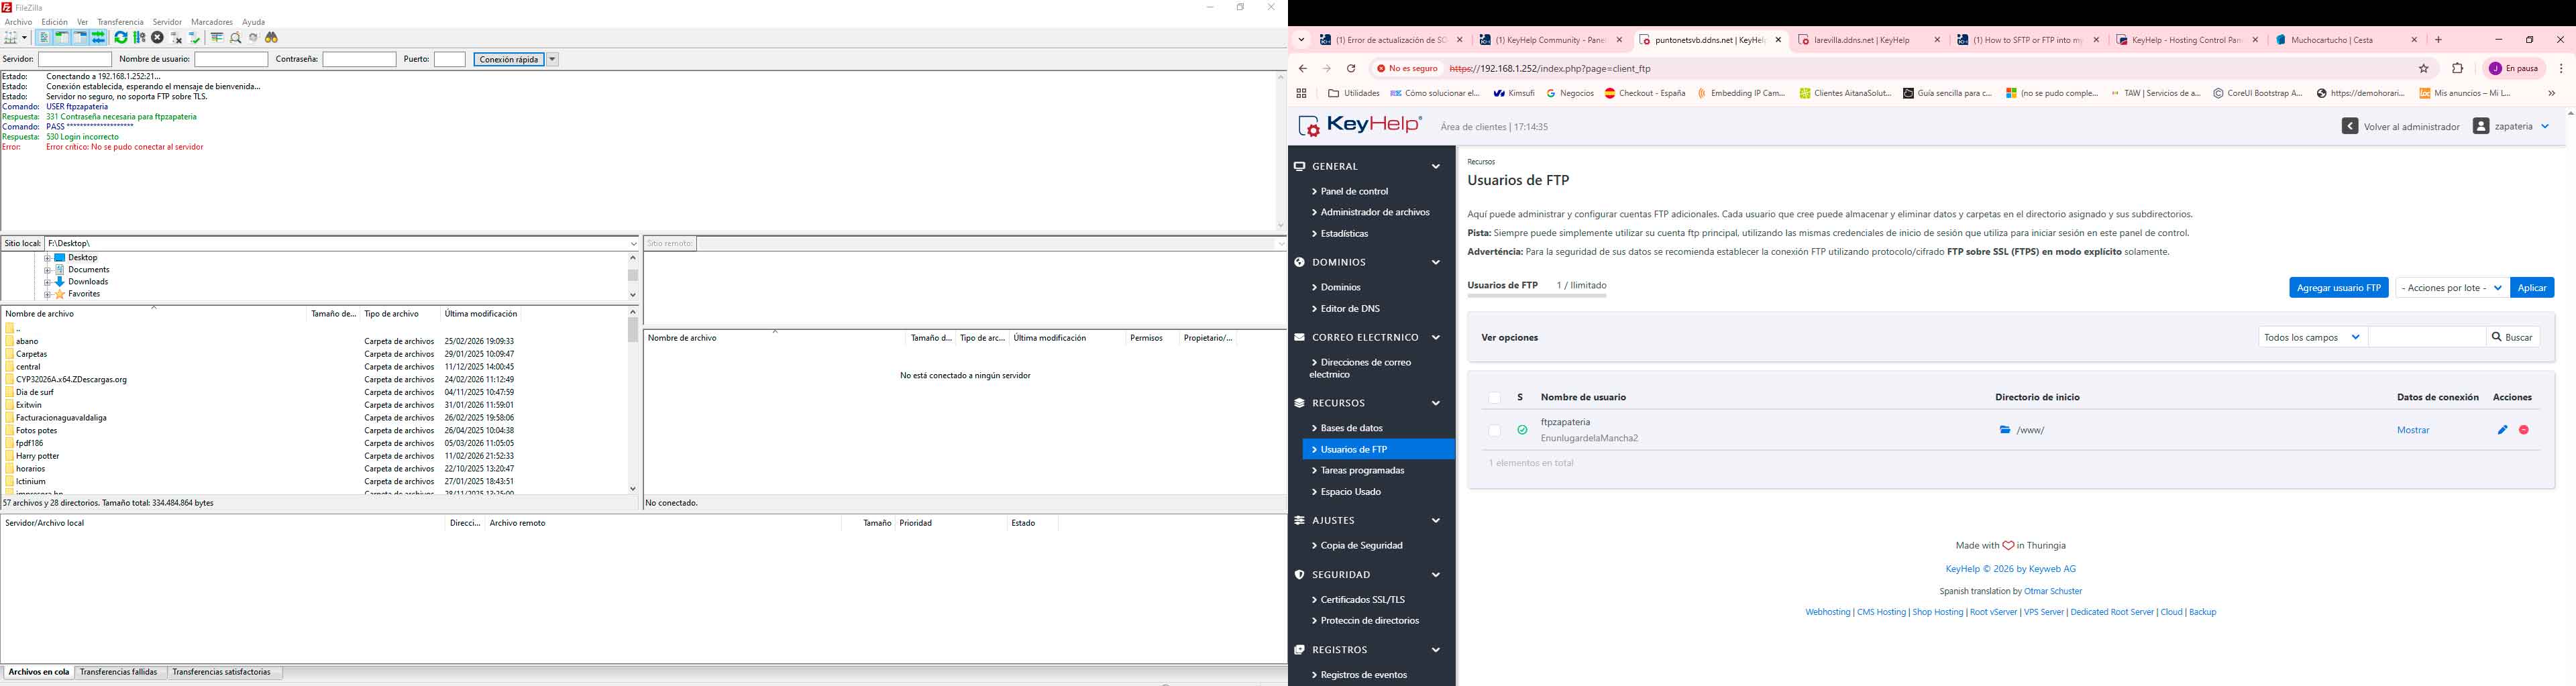Click the 'Agregar usuario FTP' button

pos(2338,288)
